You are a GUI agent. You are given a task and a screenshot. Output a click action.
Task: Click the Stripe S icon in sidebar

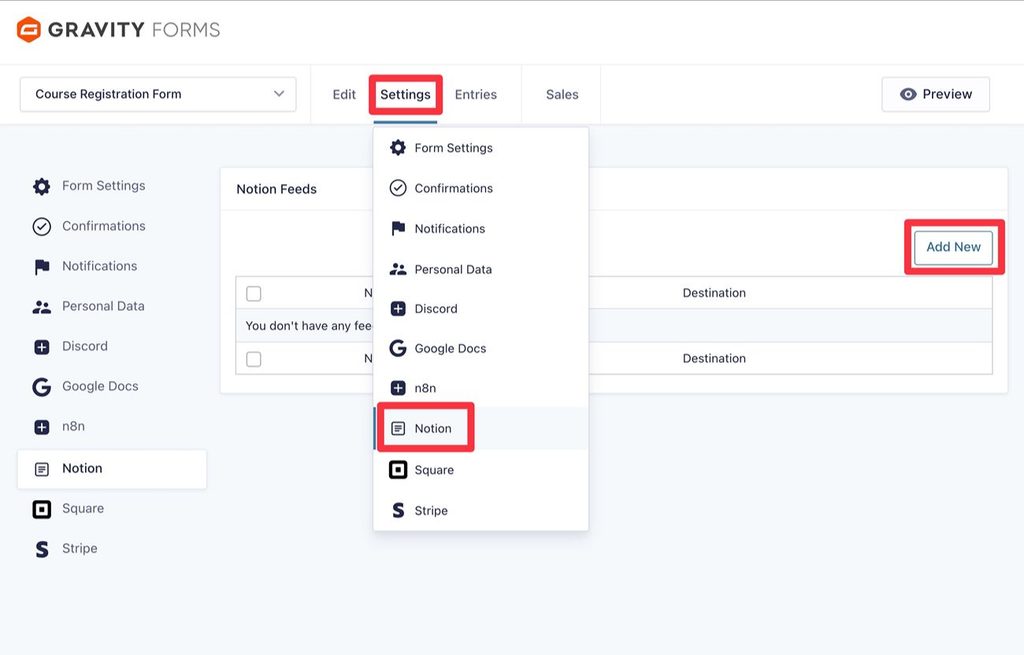[42, 549]
